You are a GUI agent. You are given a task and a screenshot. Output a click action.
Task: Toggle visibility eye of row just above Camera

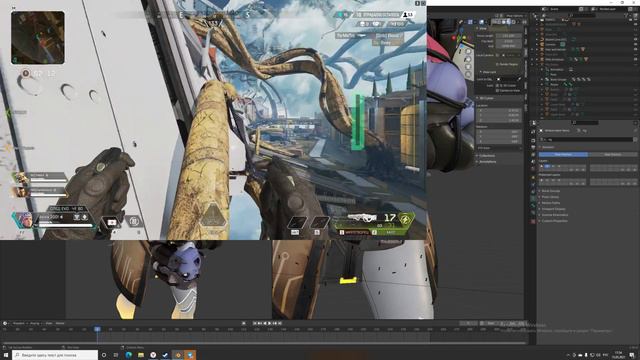point(636,40)
